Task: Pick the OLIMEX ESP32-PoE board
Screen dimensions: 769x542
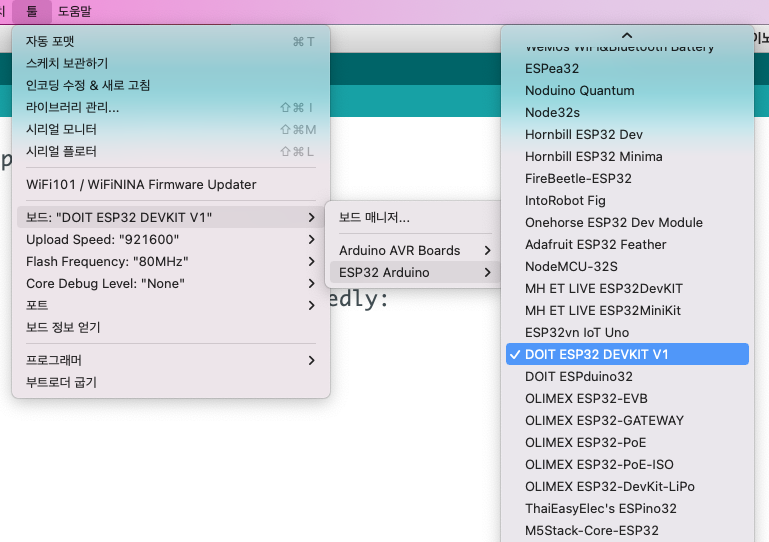Action: (627, 443)
